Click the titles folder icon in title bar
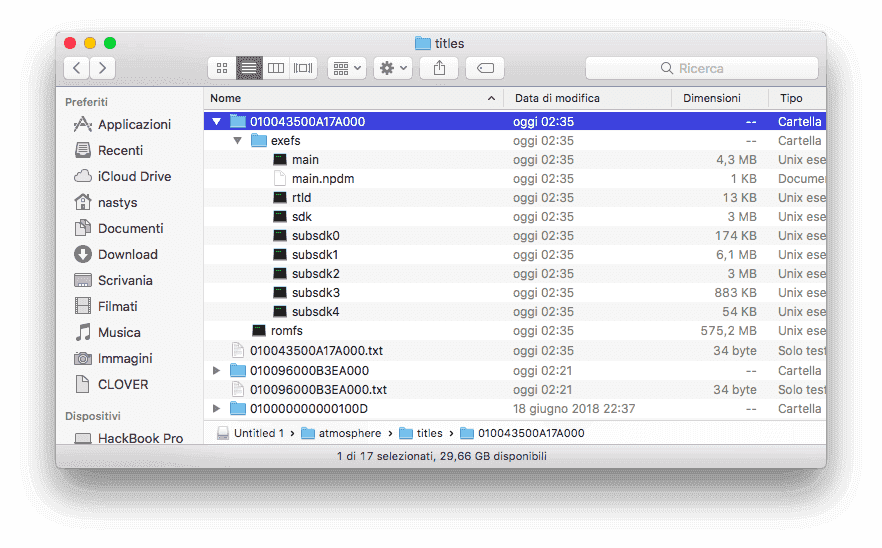Screen dimensions: 882x548 pos(422,43)
